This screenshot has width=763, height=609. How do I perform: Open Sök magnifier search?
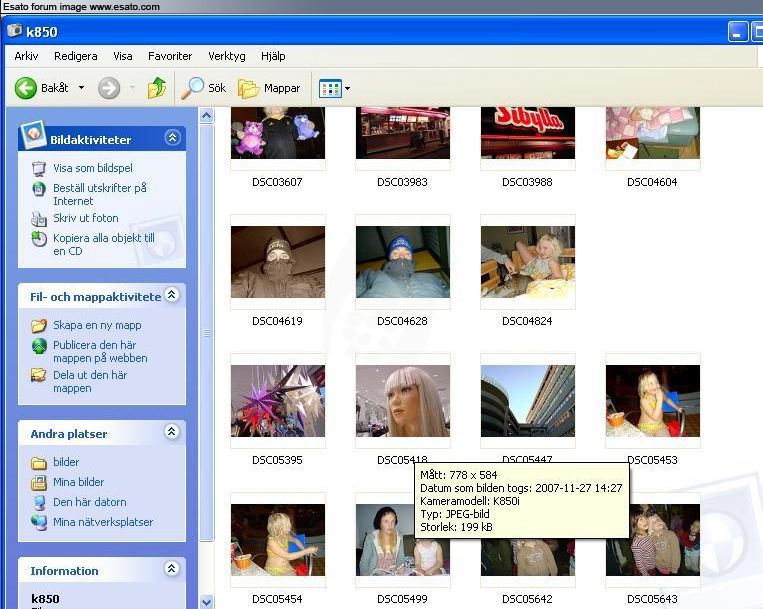tap(203, 88)
